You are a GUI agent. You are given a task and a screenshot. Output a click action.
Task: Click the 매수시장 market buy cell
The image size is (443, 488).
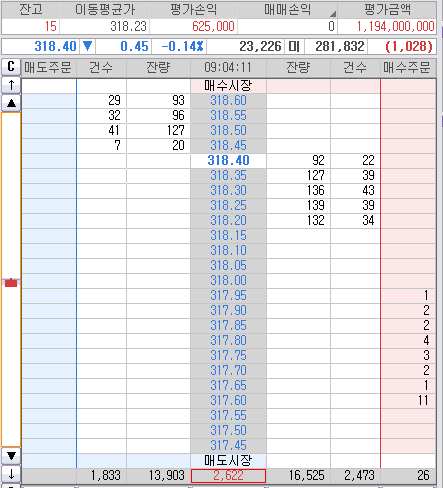(x=228, y=86)
